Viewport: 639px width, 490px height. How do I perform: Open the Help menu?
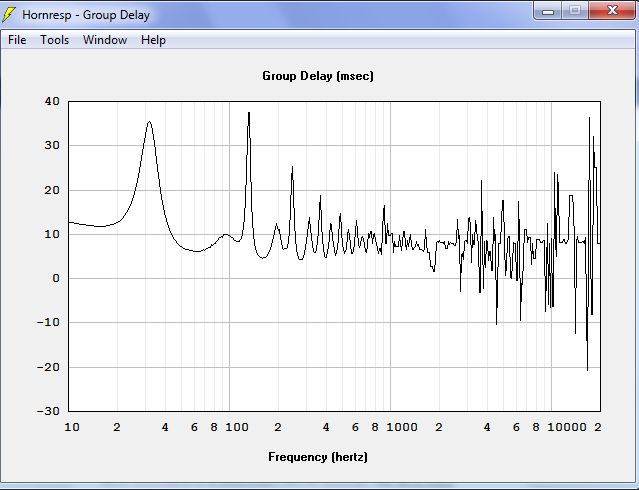153,40
